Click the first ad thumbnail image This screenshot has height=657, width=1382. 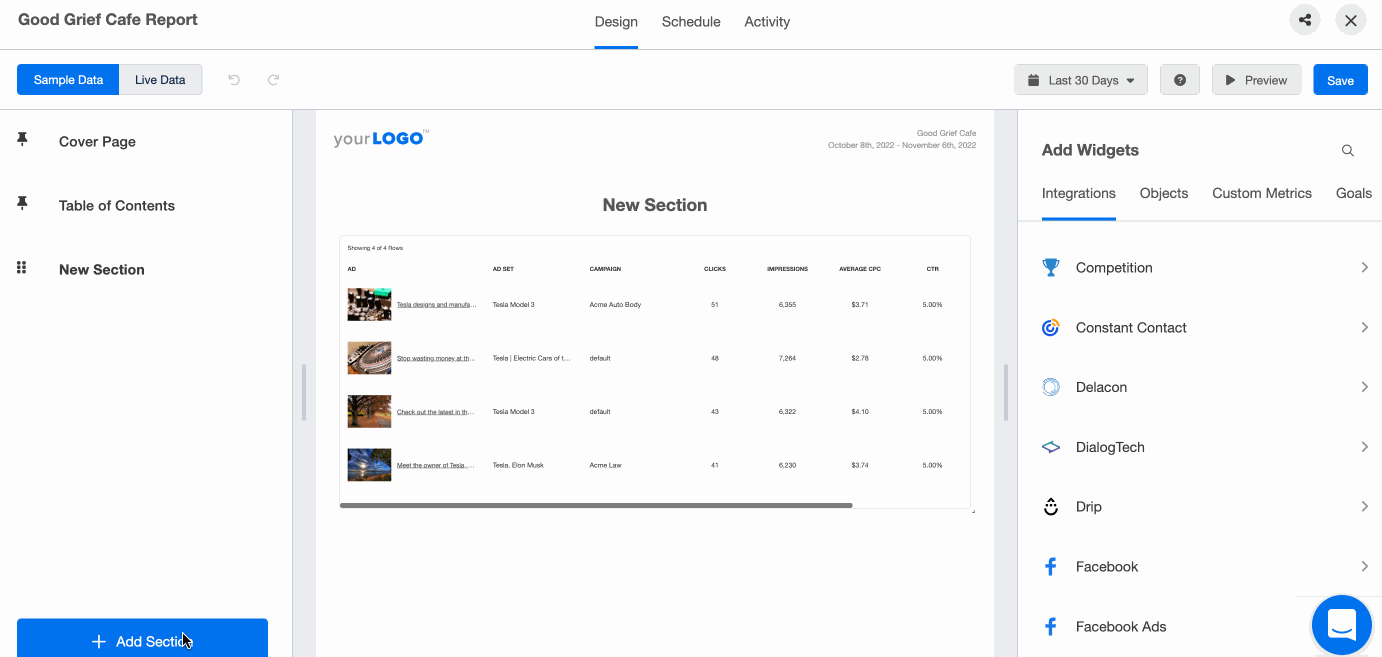pyautogui.click(x=369, y=304)
